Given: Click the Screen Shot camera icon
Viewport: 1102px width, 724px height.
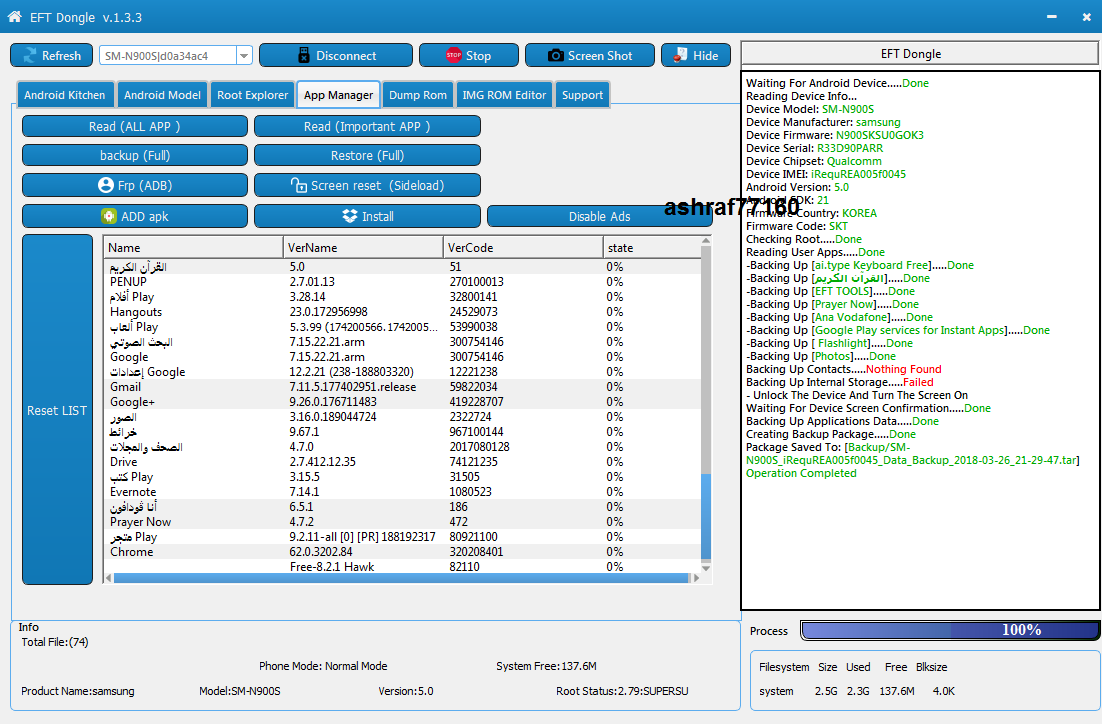Looking at the screenshot, I should [x=555, y=55].
